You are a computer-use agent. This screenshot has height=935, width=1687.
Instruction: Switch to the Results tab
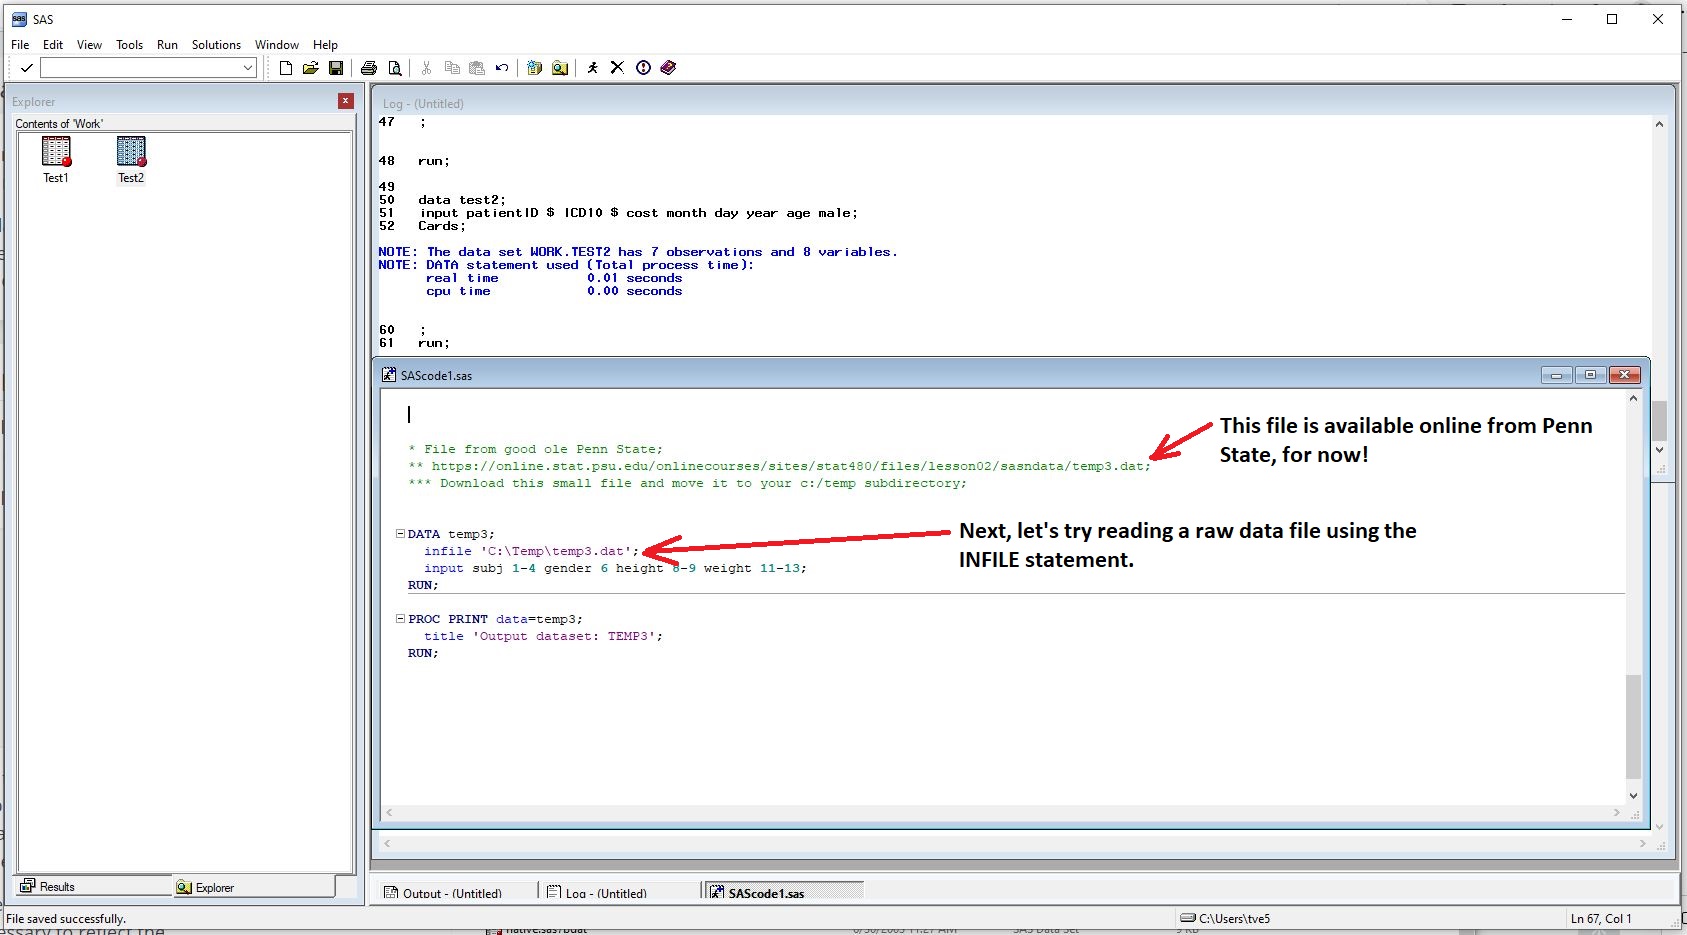(x=58, y=887)
